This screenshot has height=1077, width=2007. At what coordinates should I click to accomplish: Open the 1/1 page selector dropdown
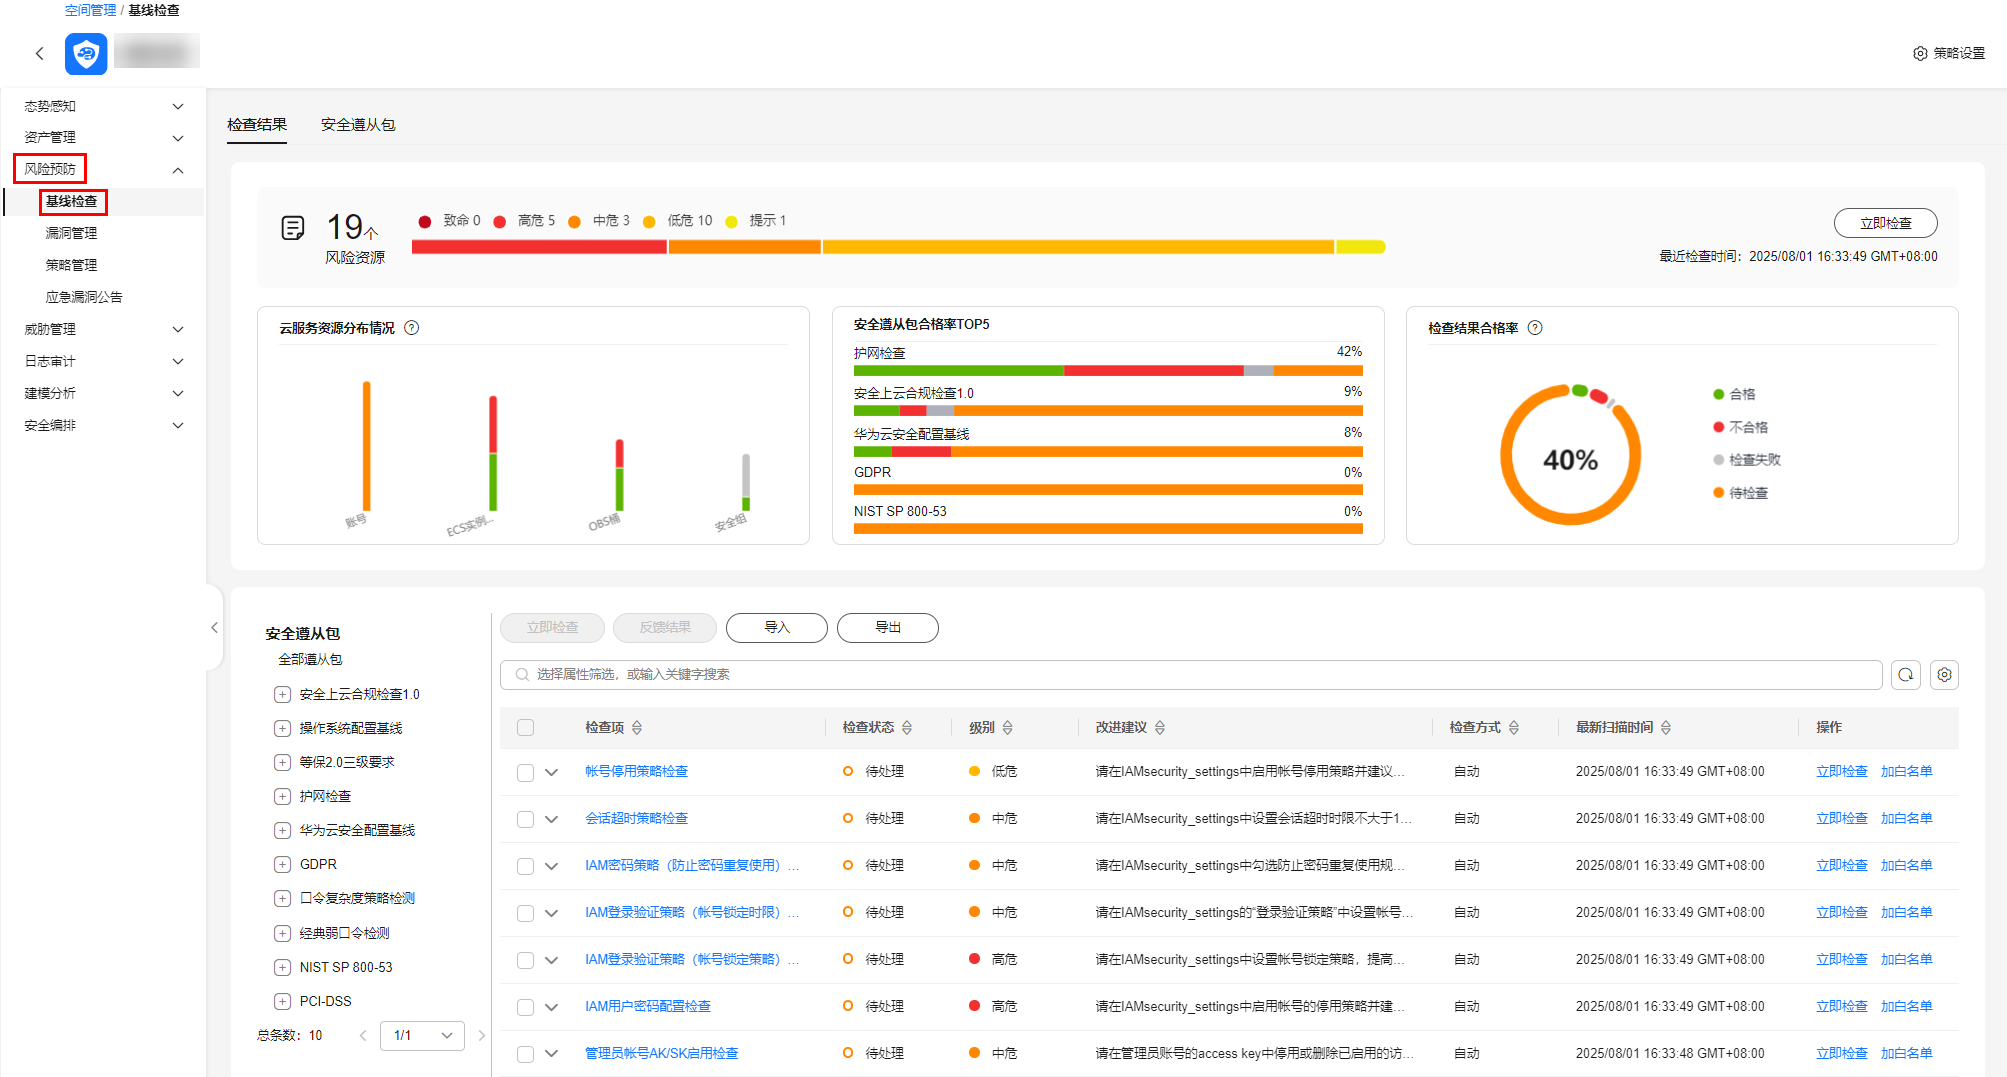[x=423, y=1035]
